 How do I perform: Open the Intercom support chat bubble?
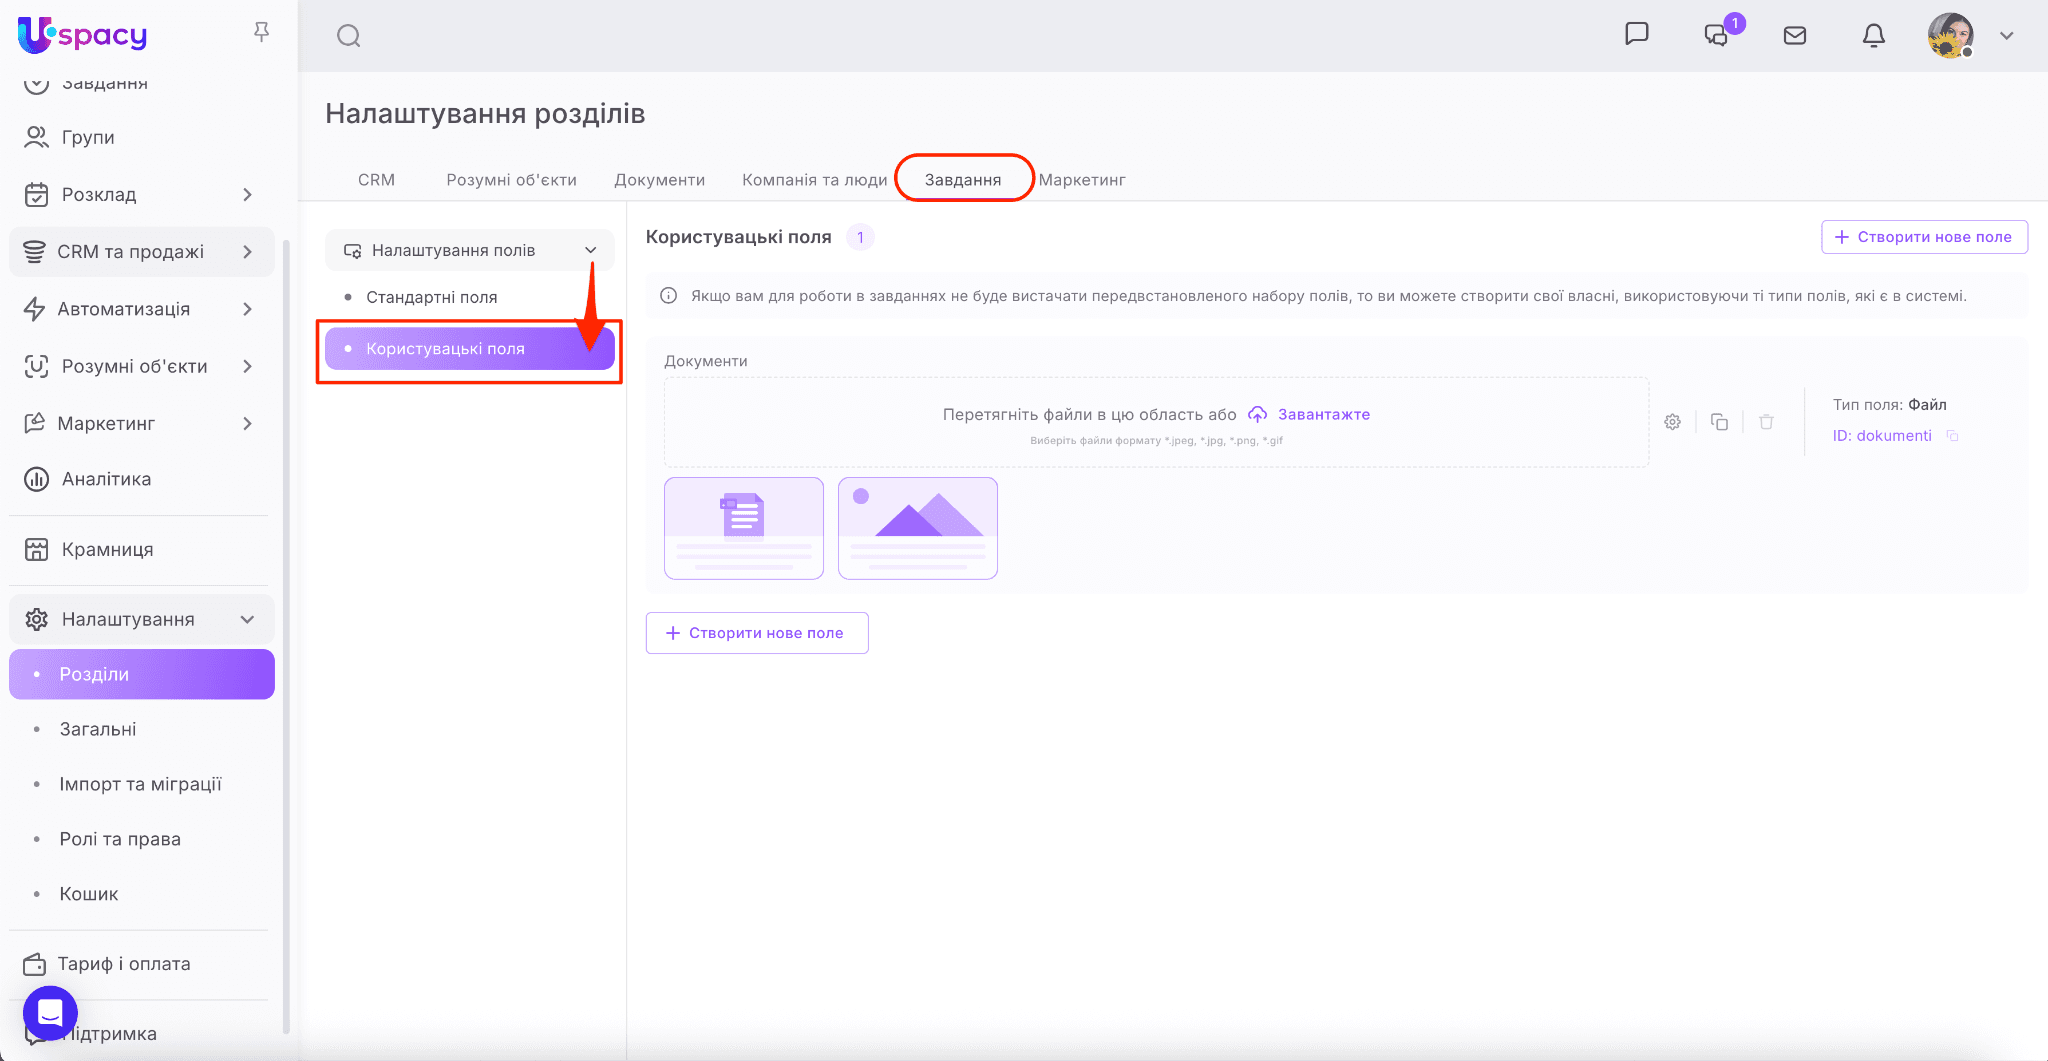coord(50,1012)
